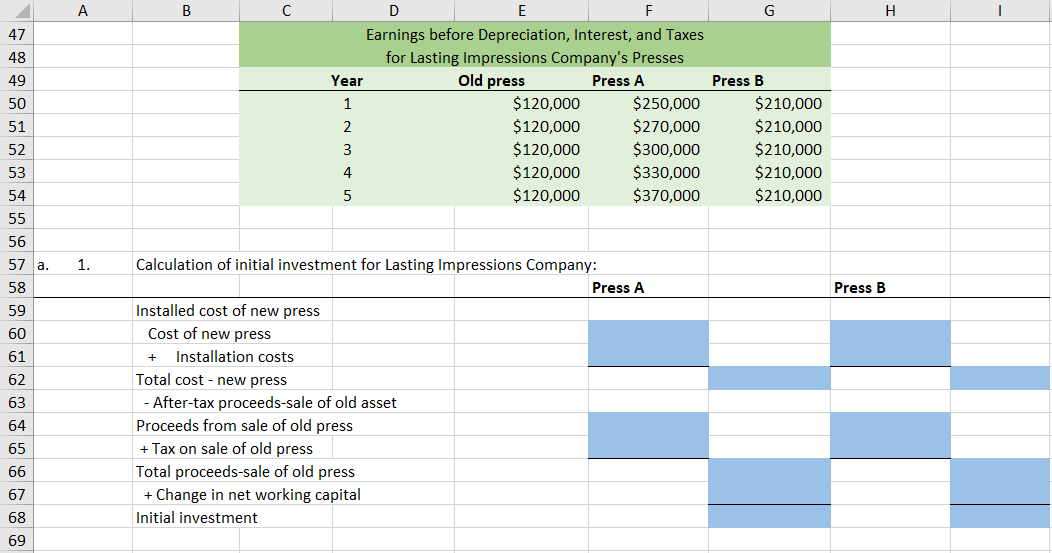This screenshot has width=1052, height=553.
Task: Select row 58 header
Action: (x=17, y=287)
